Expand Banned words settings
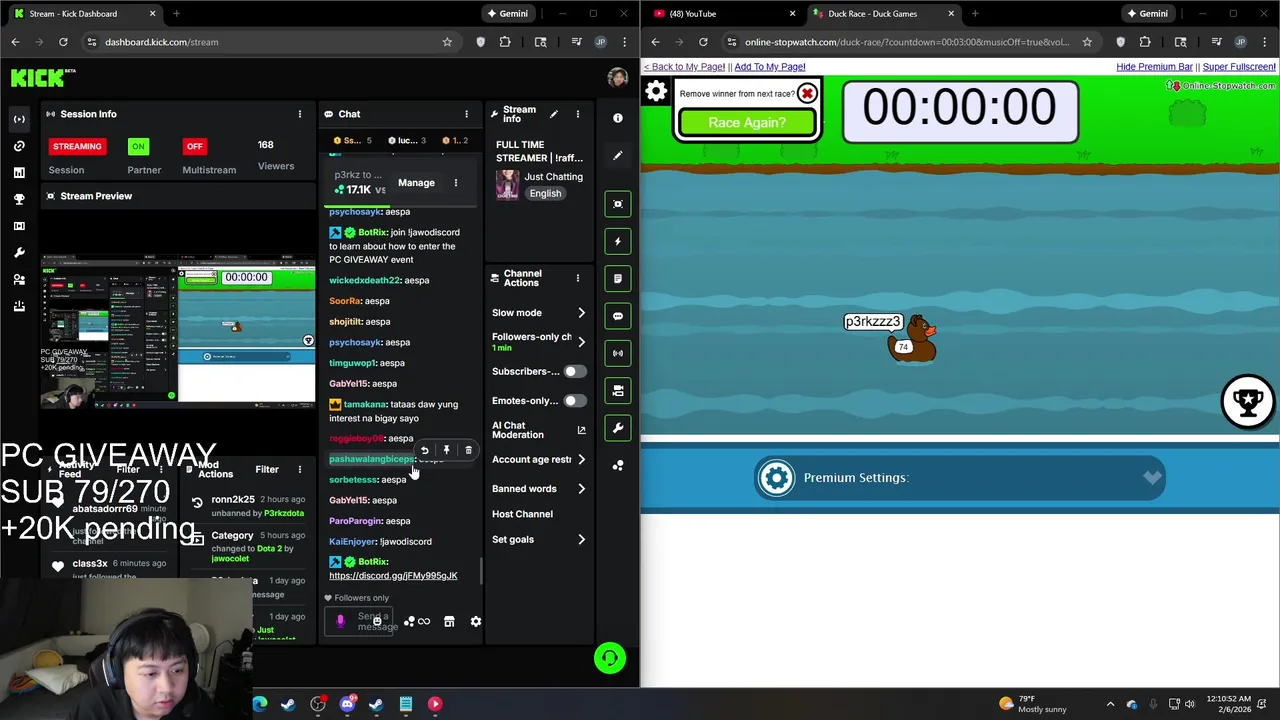The width and height of the screenshot is (1280, 720). pyautogui.click(x=581, y=489)
